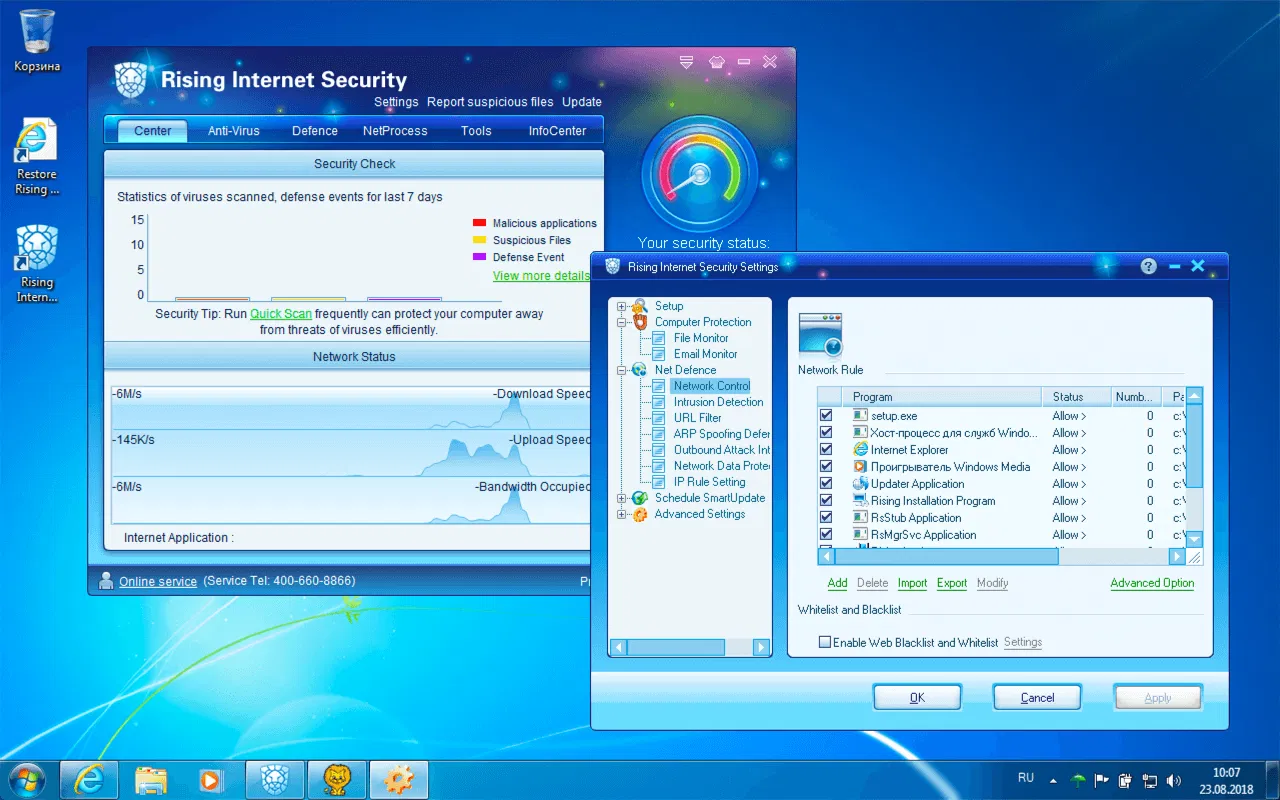Screen dimensions: 1280x800
Task: Collapse the Net Defence tree branch
Action: [x=623, y=369]
